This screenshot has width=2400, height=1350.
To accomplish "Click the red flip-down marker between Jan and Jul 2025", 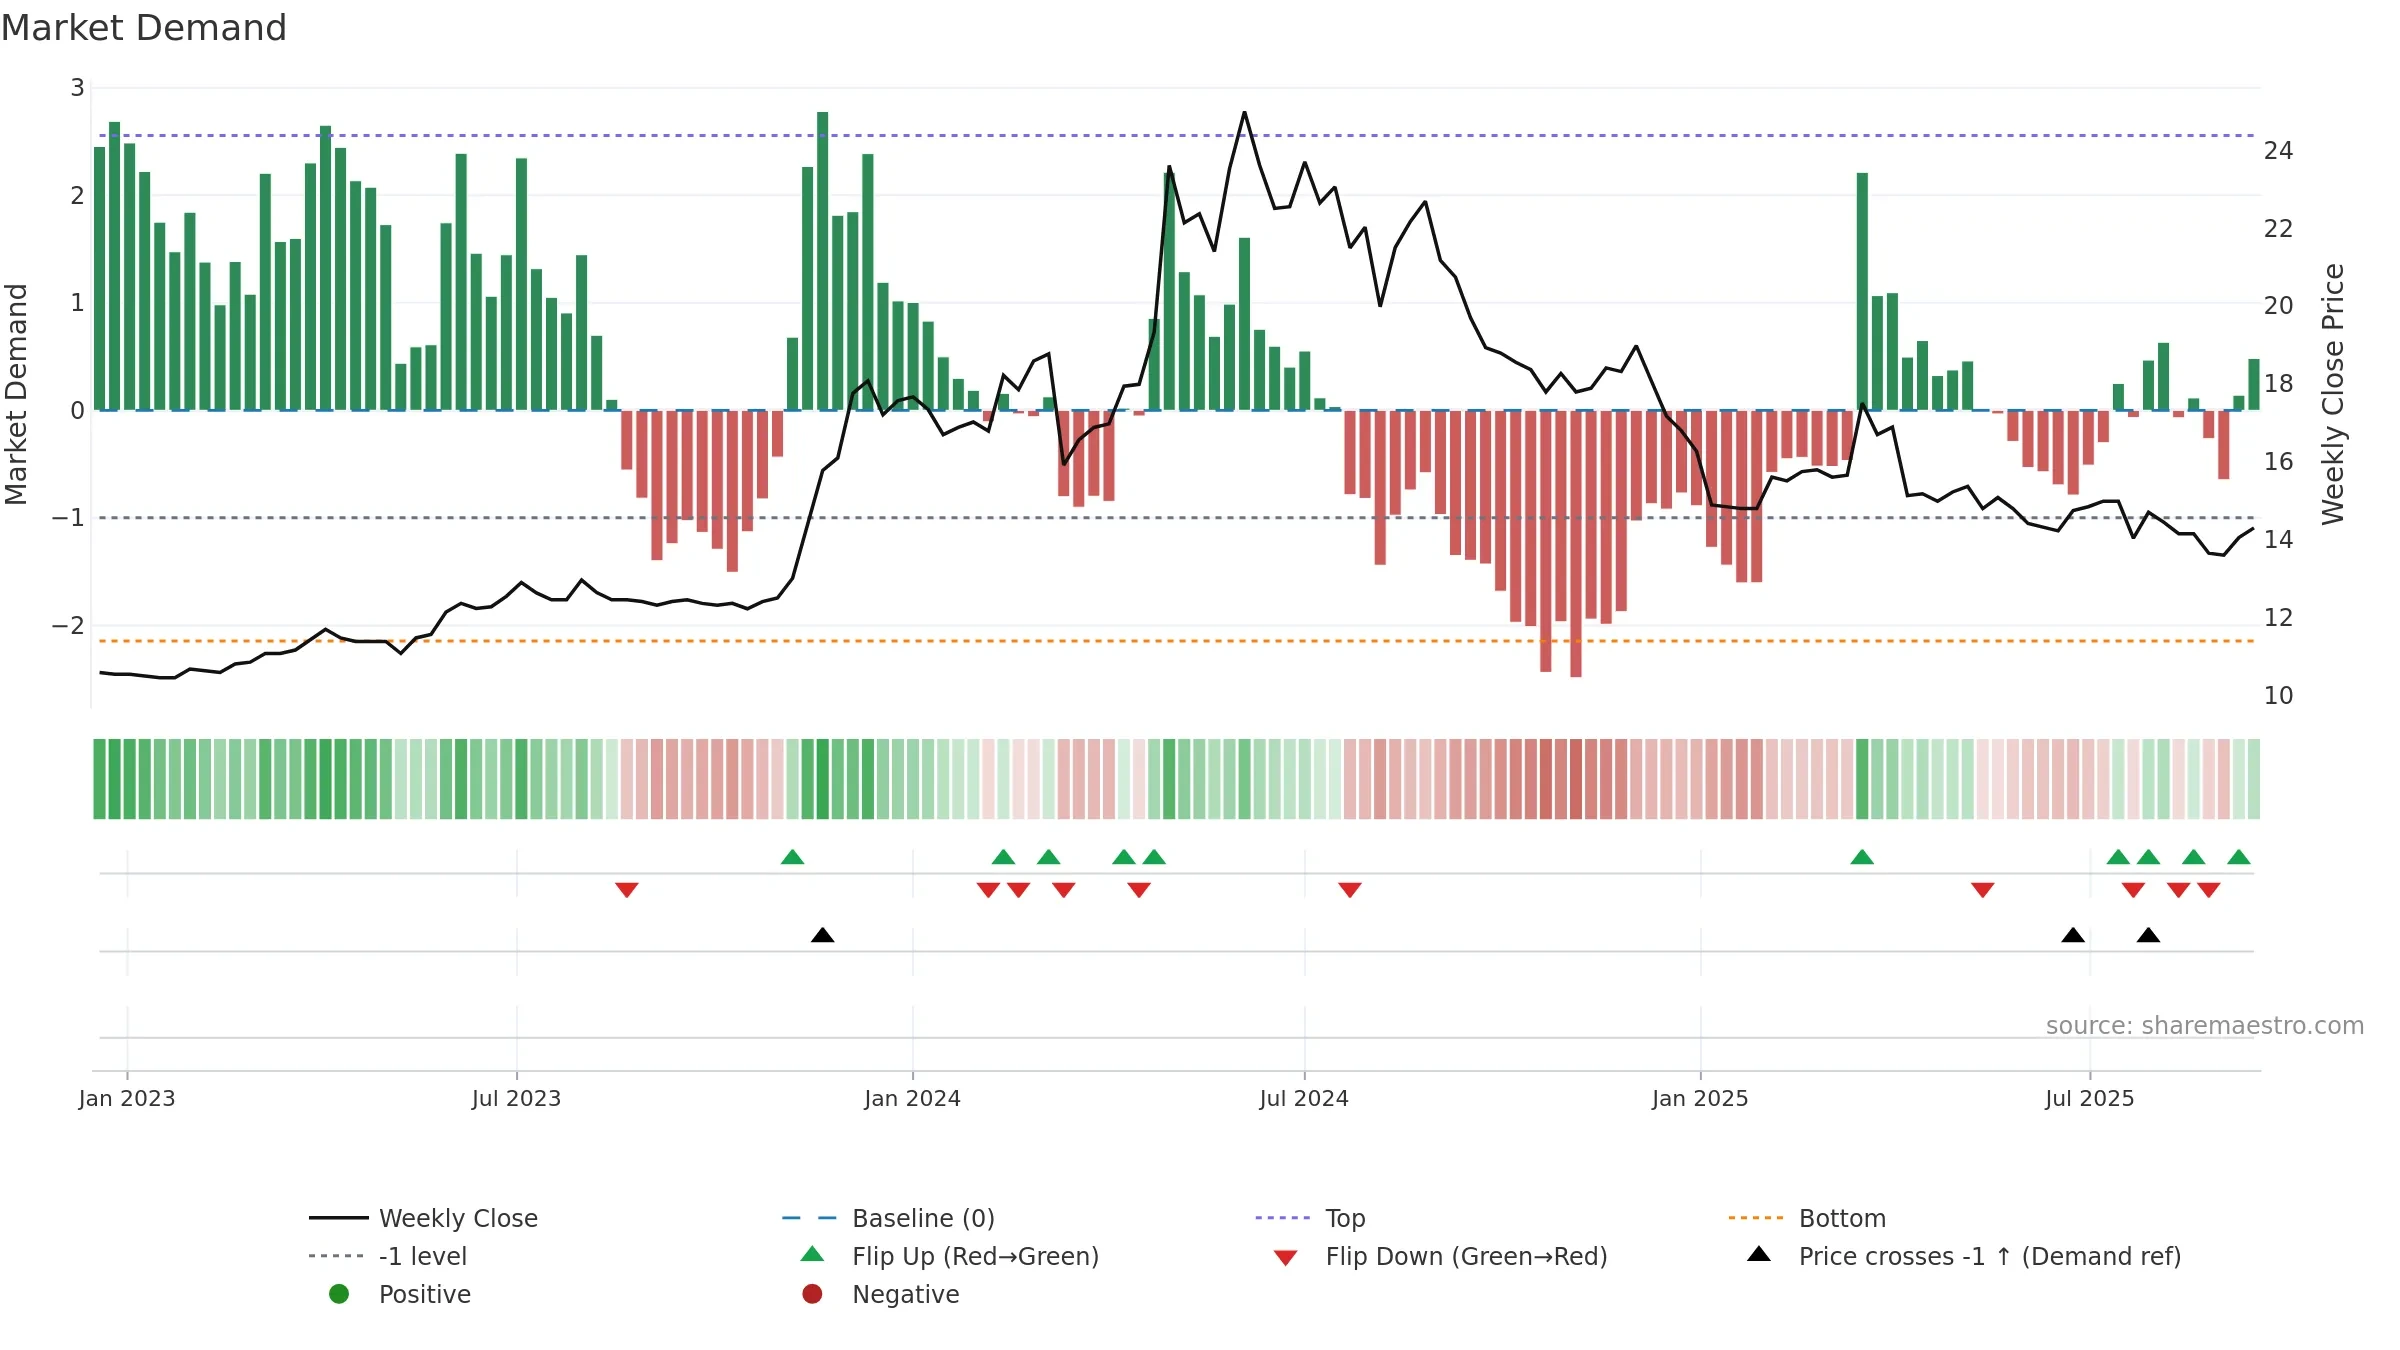I will (1983, 890).
